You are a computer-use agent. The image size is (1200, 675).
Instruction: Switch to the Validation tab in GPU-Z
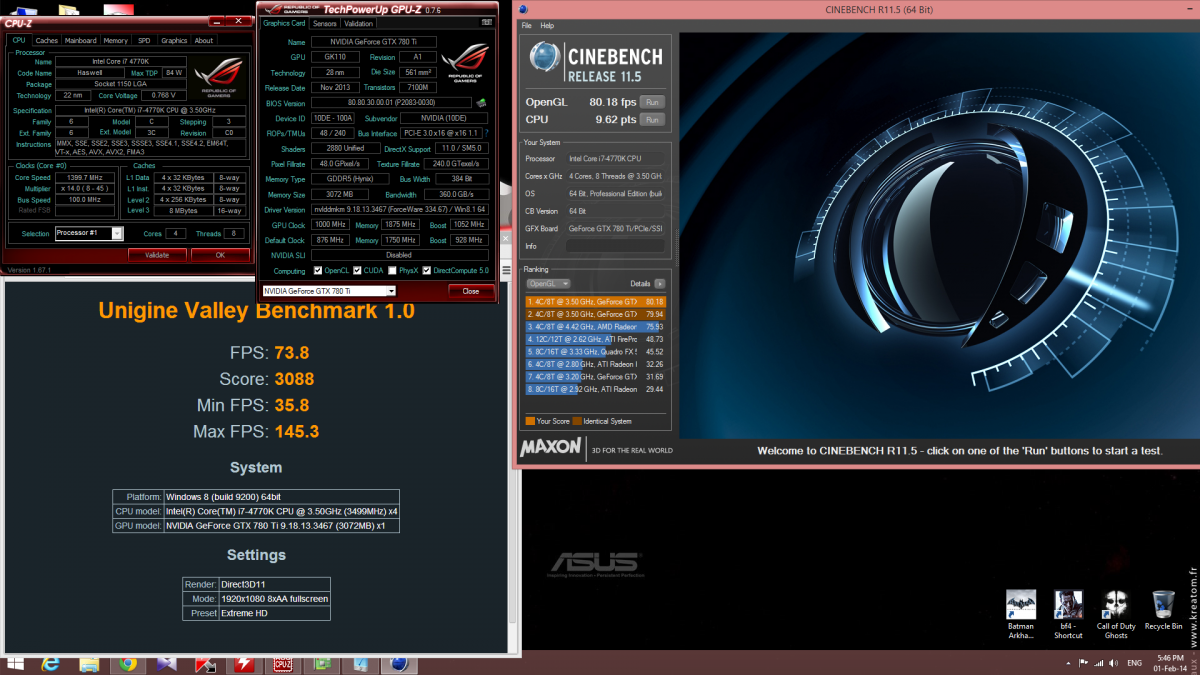(x=358, y=23)
